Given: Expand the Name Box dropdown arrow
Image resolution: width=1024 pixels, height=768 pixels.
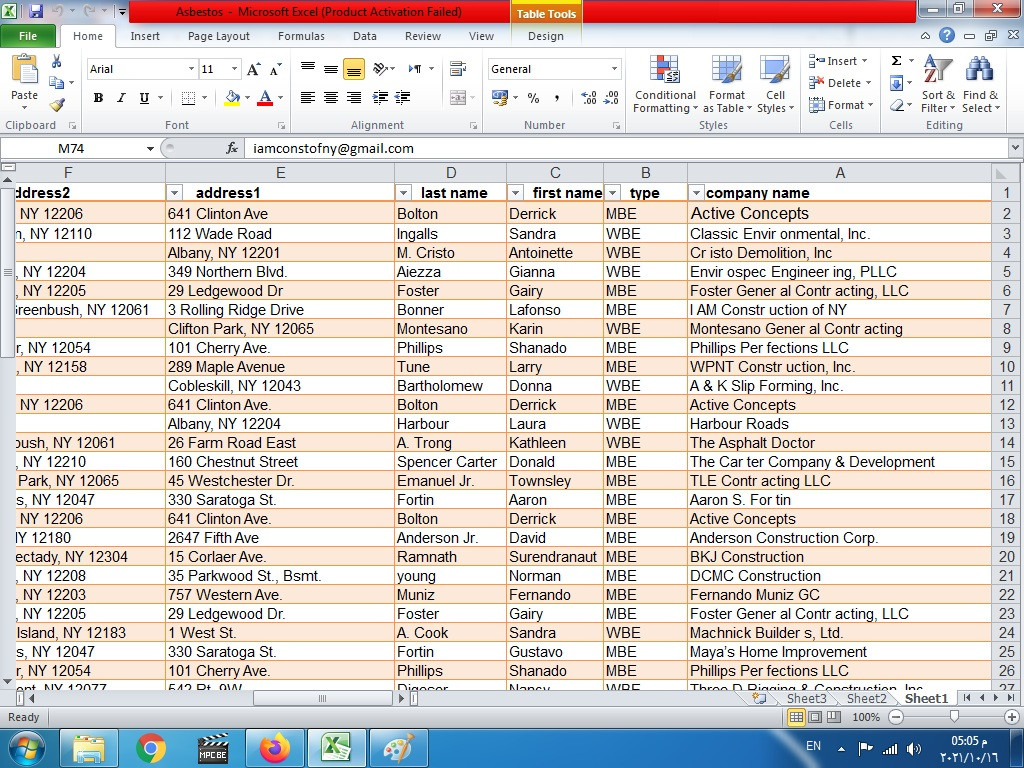Looking at the screenshot, I should coord(150,149).
